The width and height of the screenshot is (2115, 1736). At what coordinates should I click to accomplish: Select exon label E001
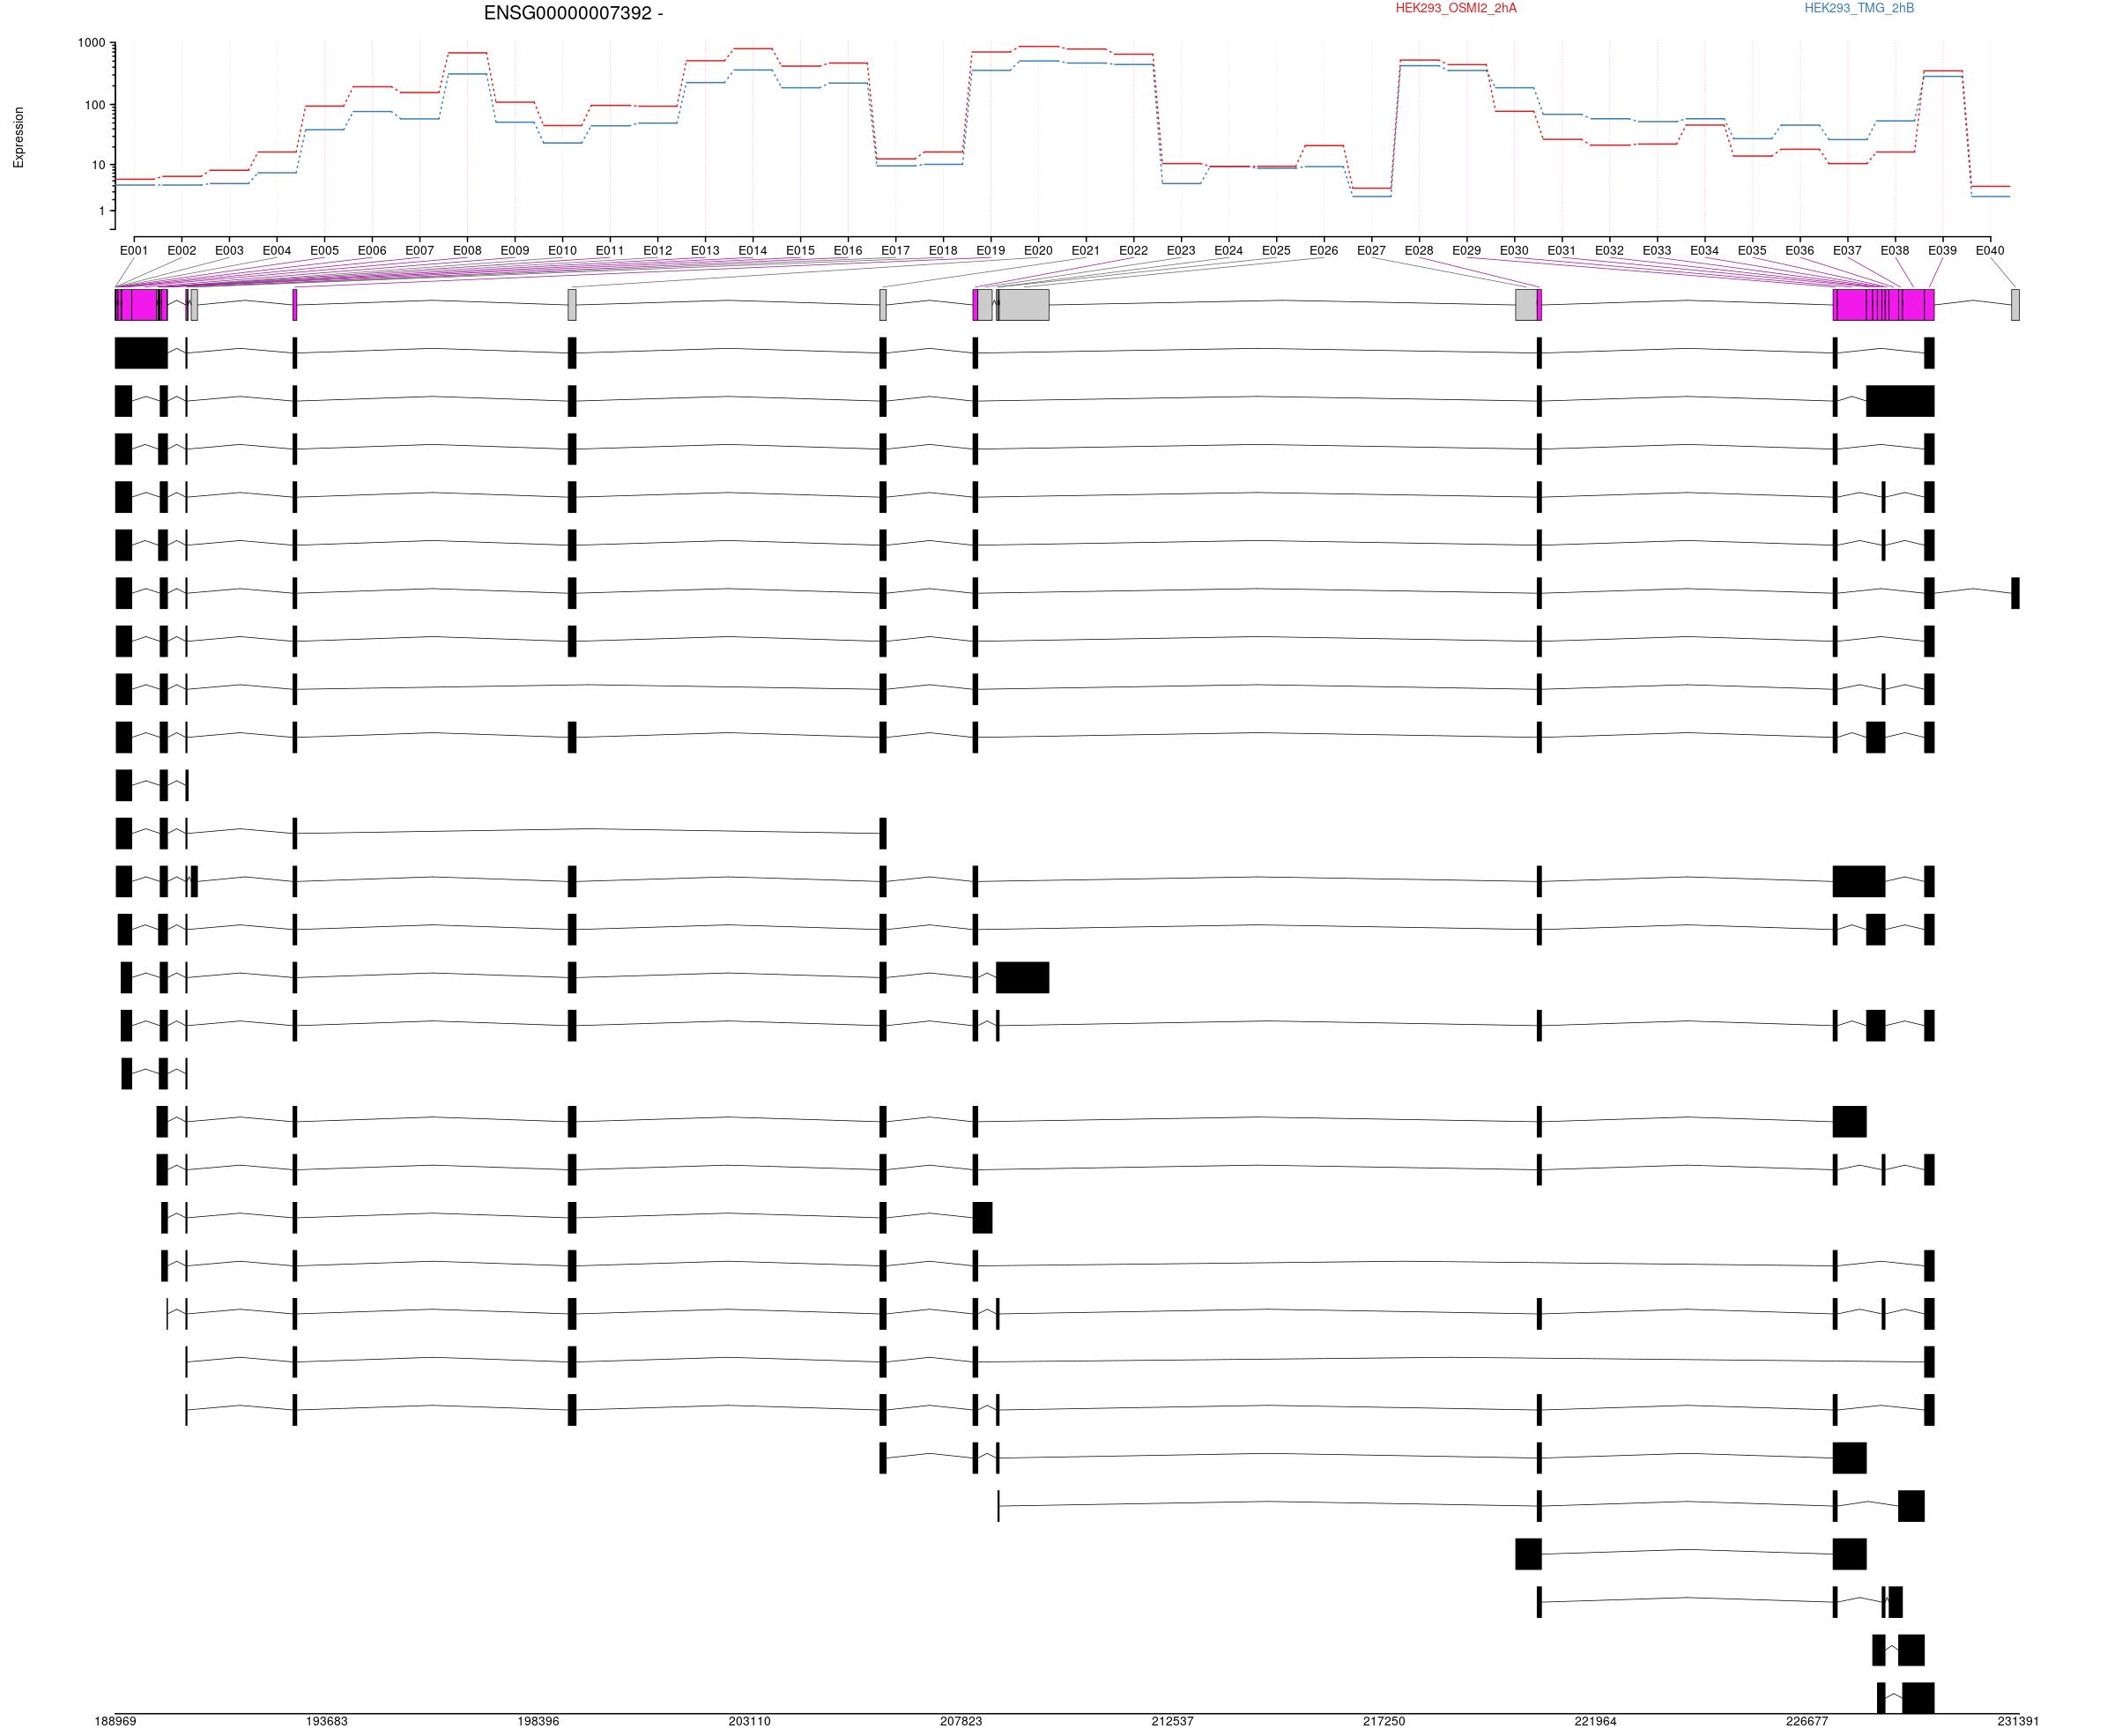click(134, 251)
